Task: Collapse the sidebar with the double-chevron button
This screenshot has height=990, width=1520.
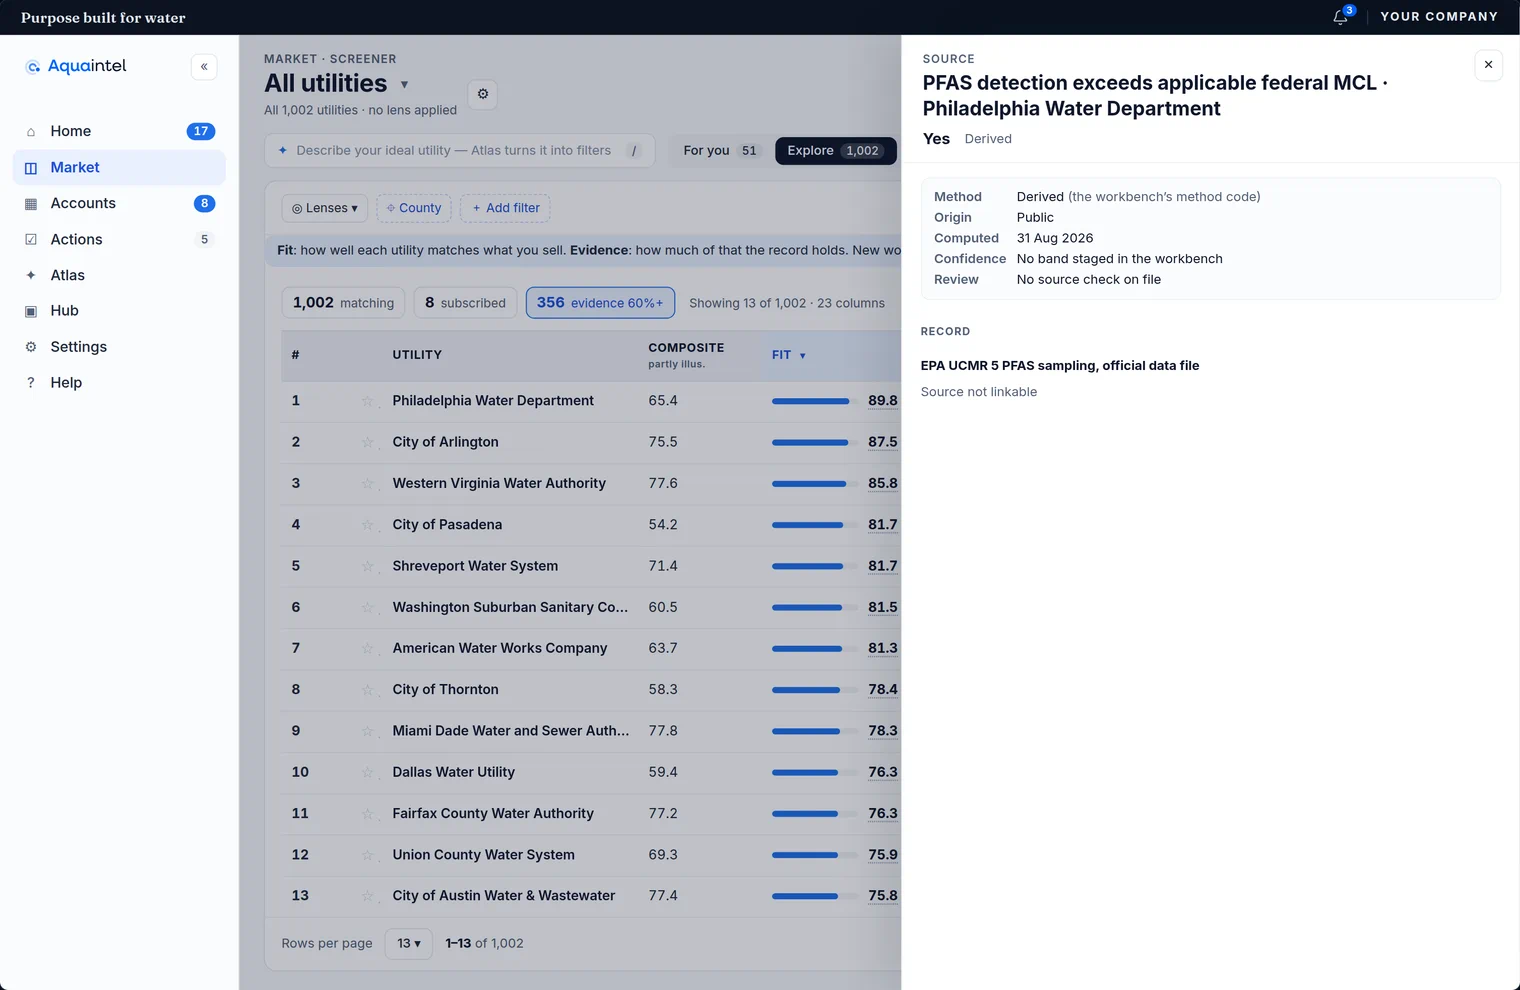Action: pos(204,67)
